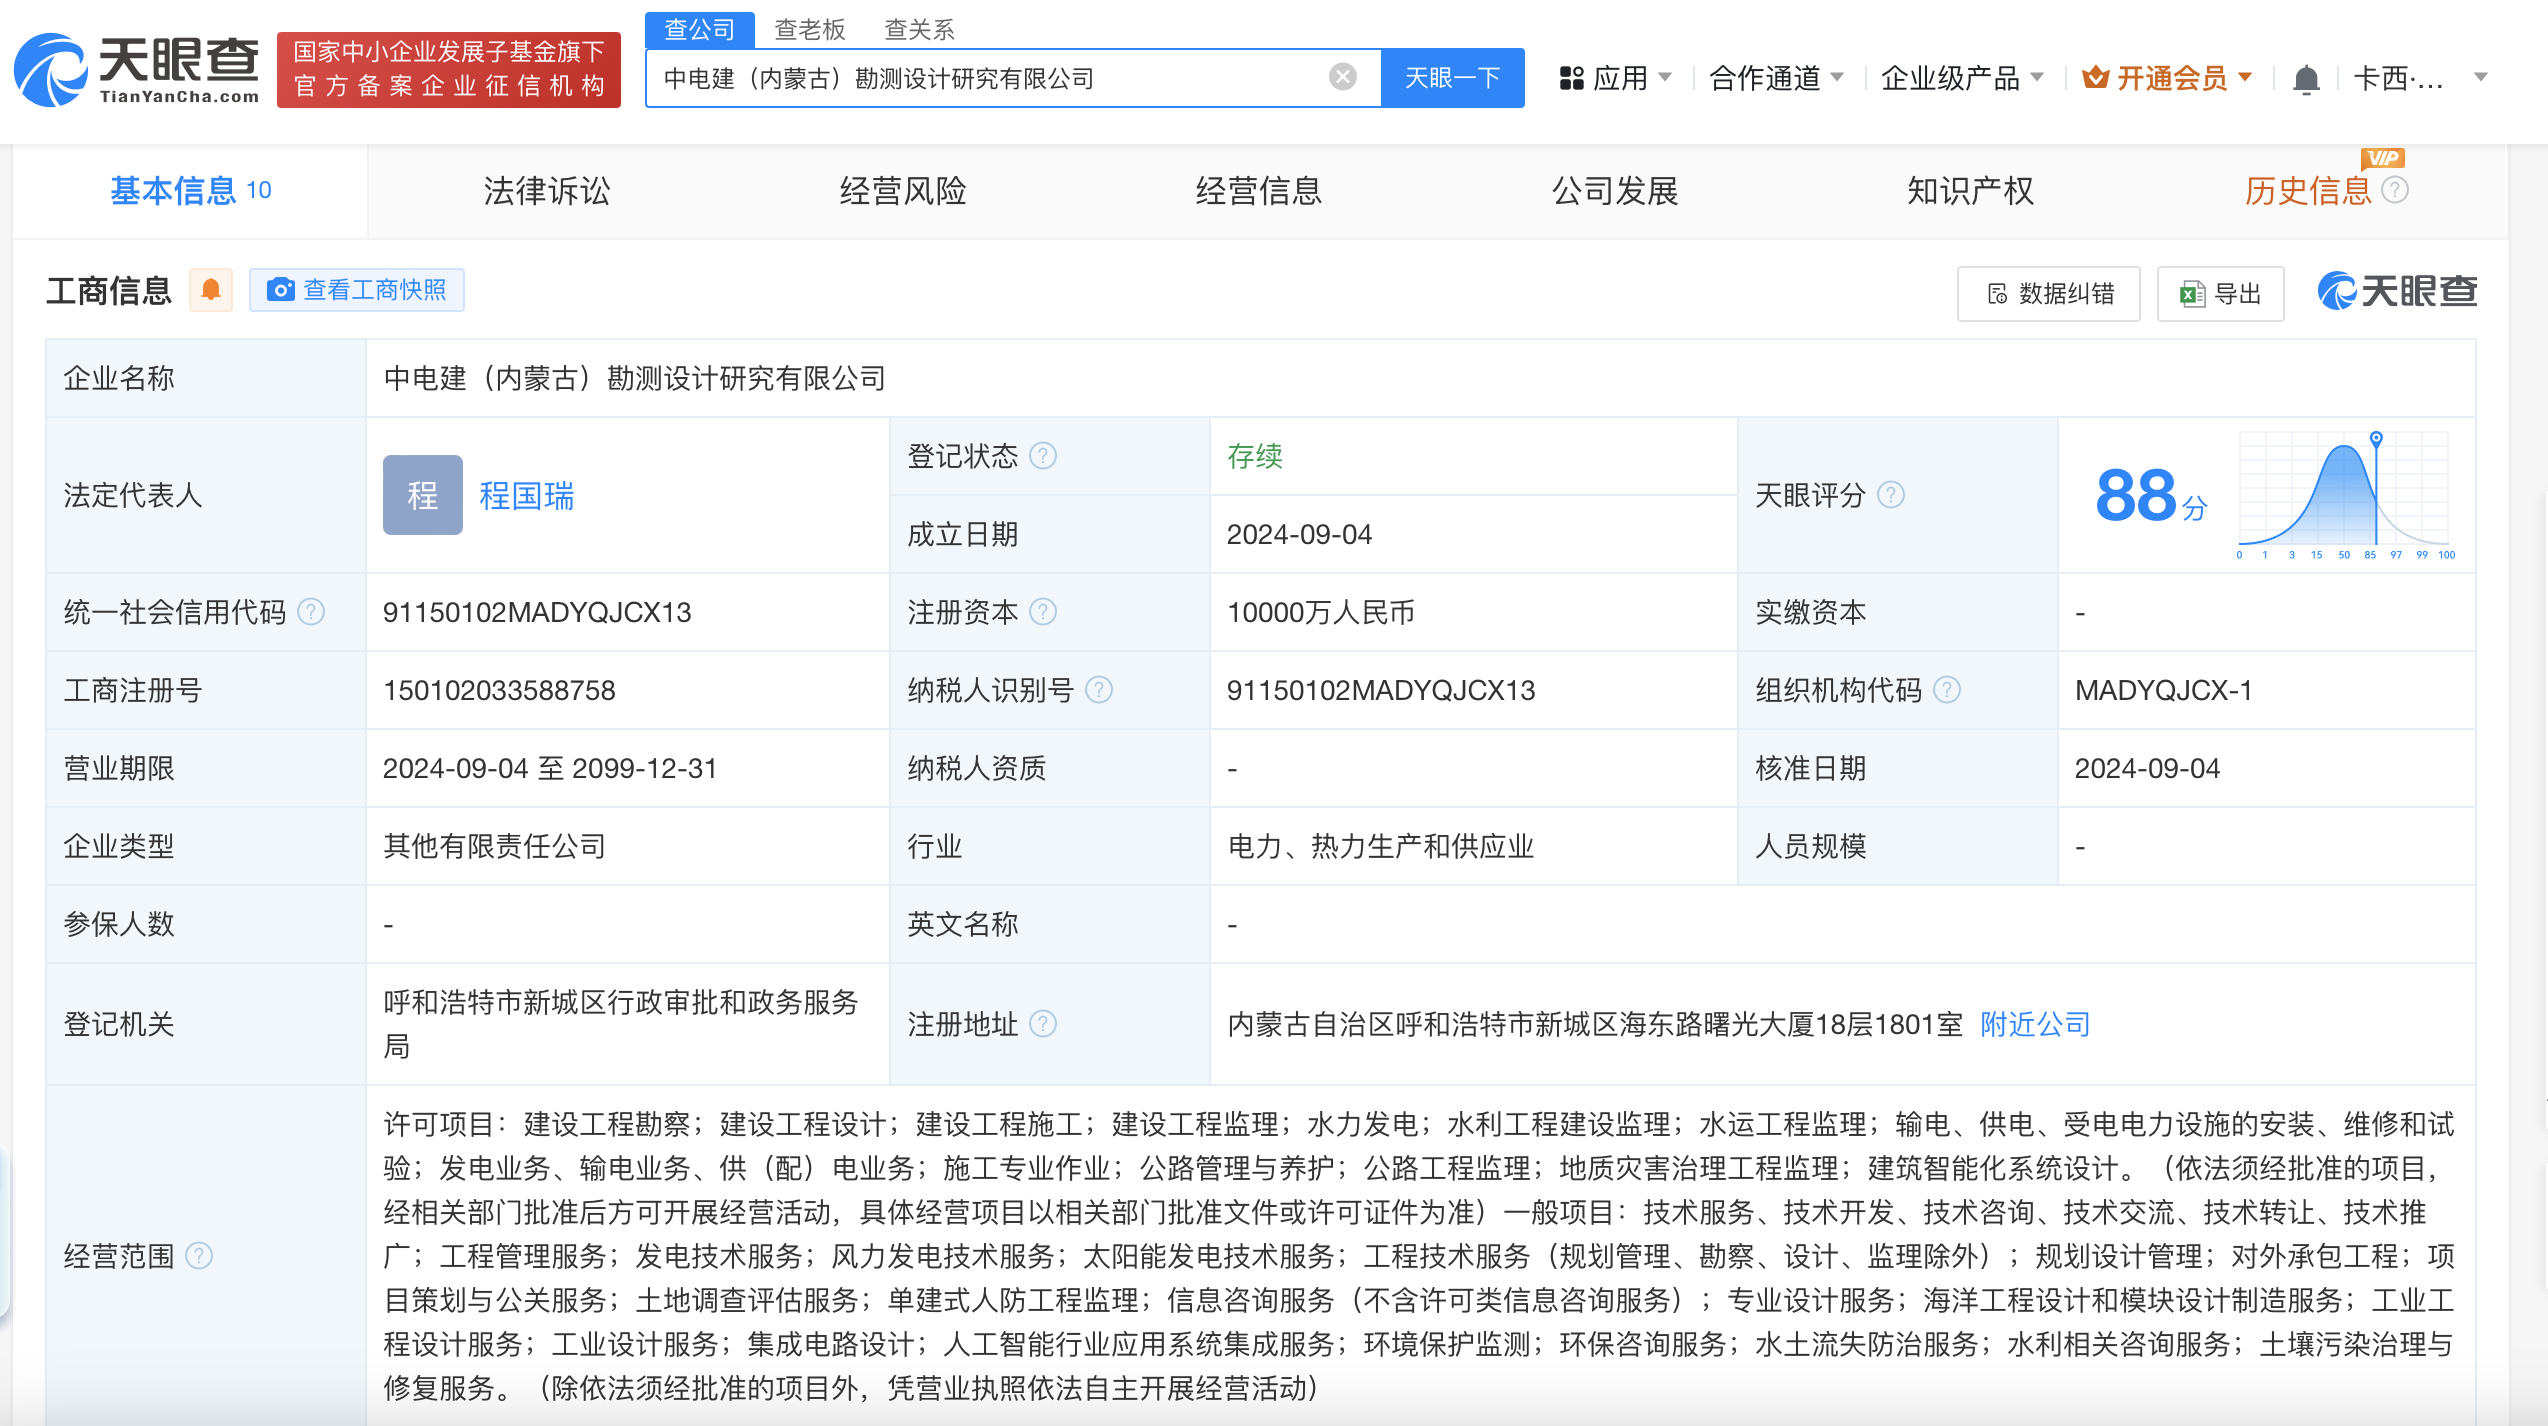Viewport: 2548px width, 1426px height.
Task: Open the 附近公司 link
Action: [x=2033, y=1024]
